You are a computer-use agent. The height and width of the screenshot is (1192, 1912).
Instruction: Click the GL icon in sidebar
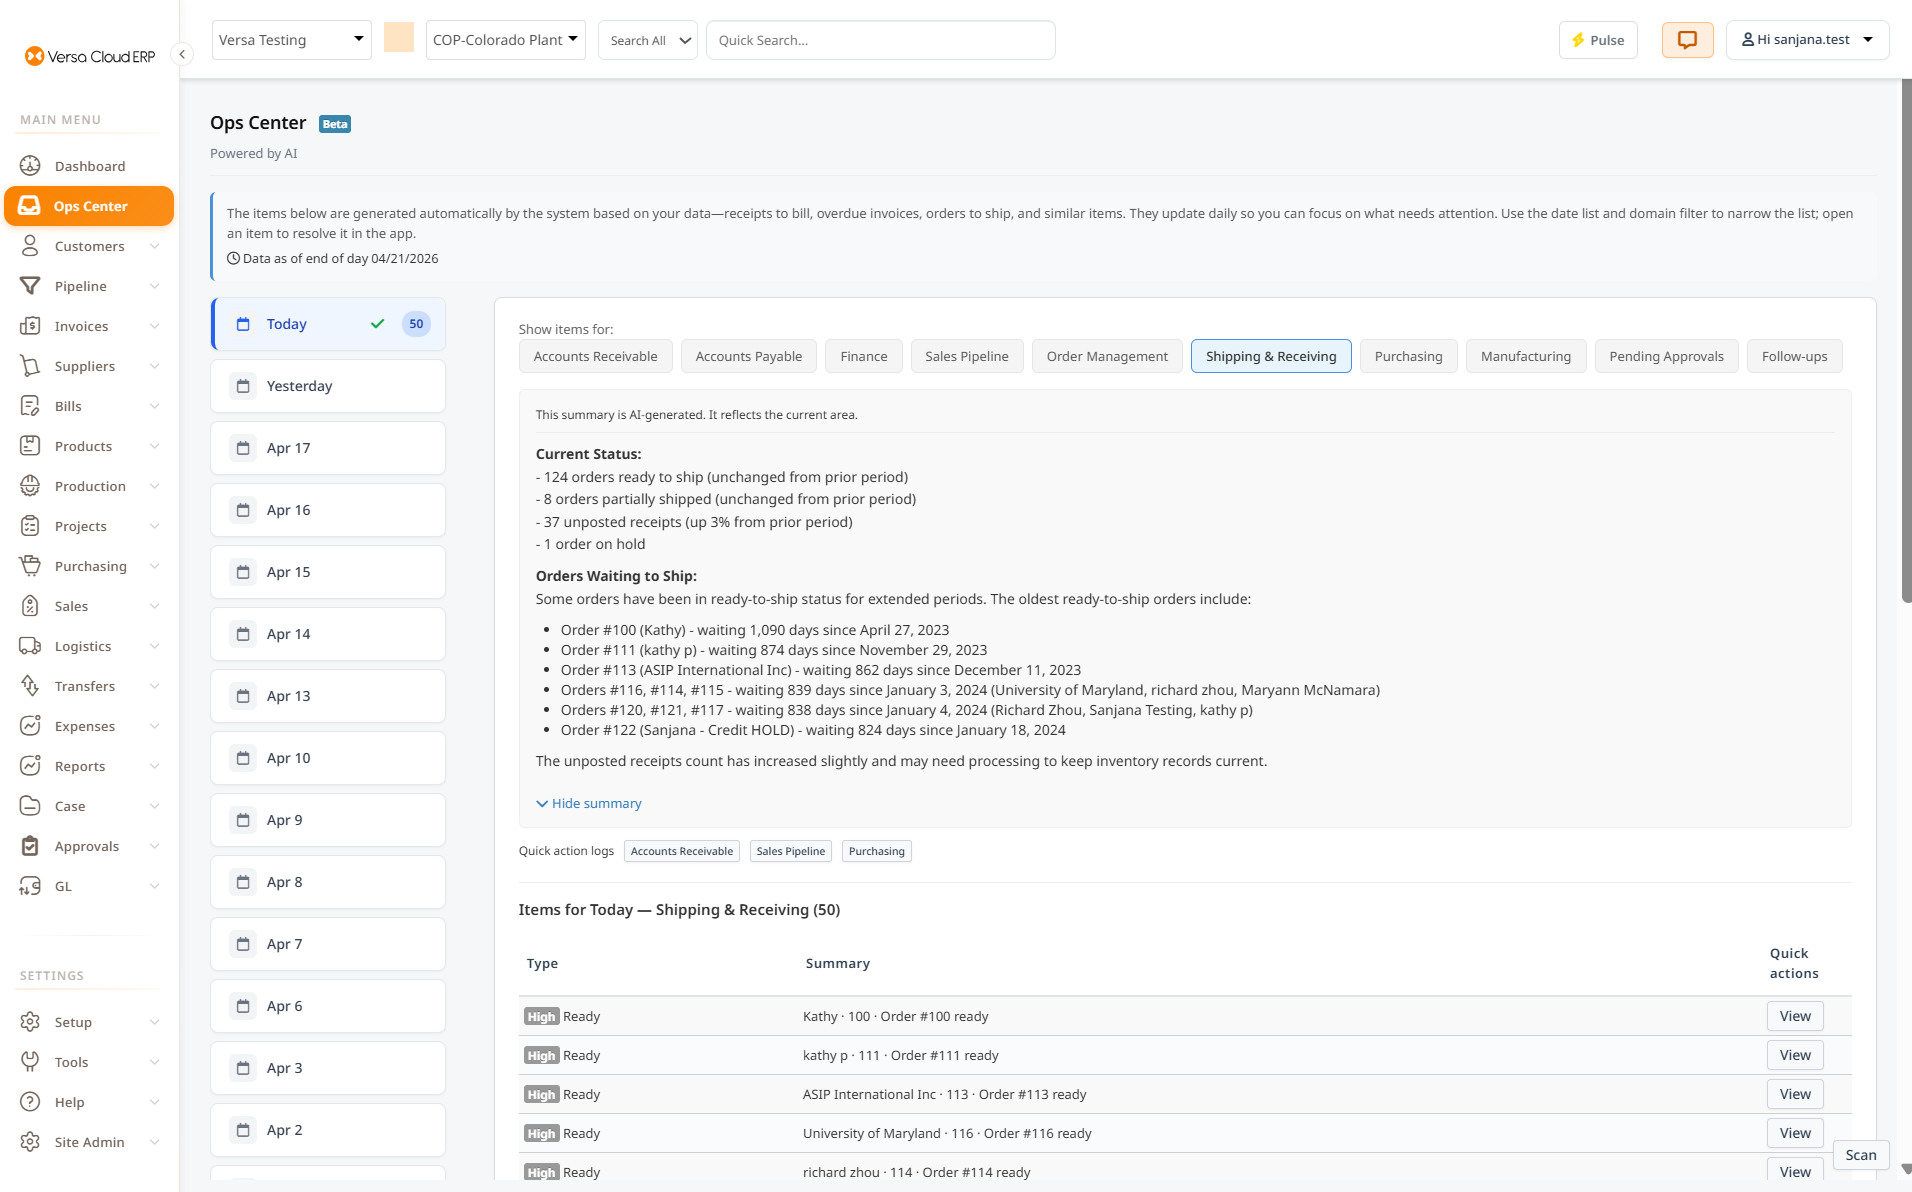pos(30,886)
